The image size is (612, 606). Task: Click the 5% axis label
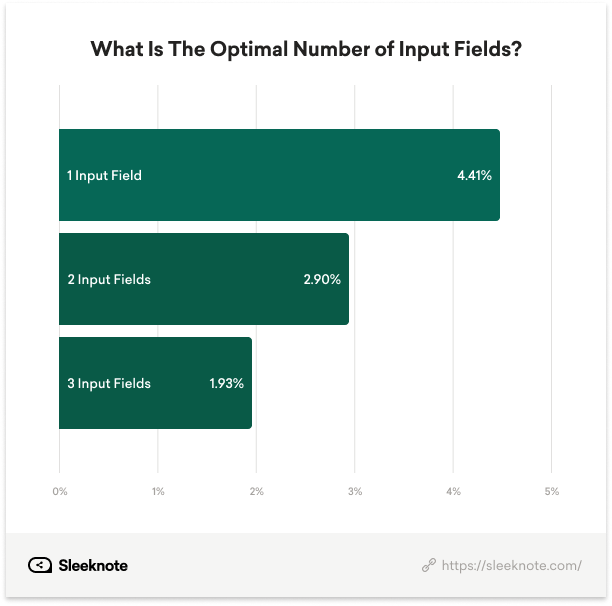coord(552,491)
